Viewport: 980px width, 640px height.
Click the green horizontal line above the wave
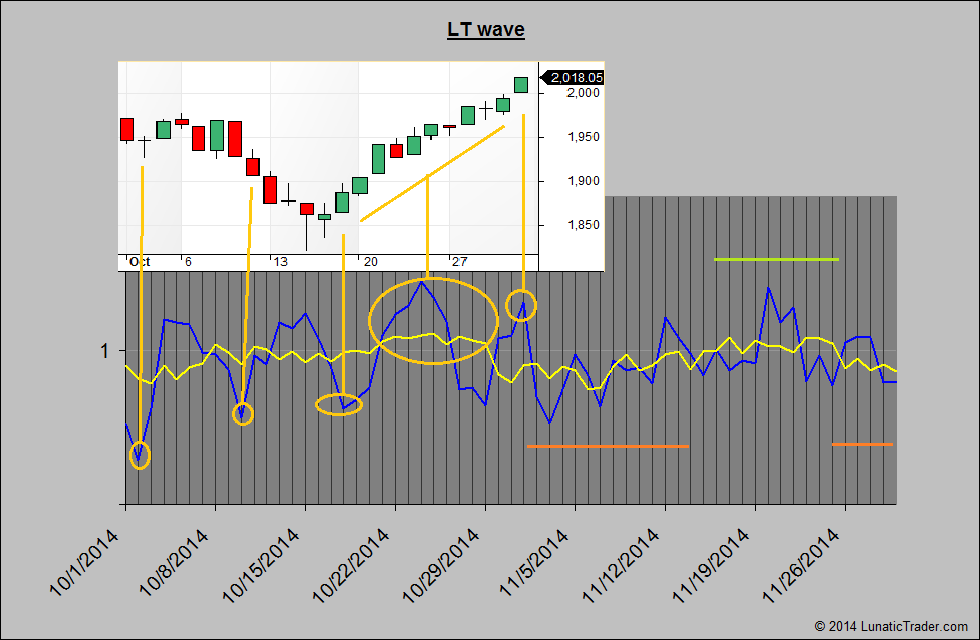click(x=776, y=260)
